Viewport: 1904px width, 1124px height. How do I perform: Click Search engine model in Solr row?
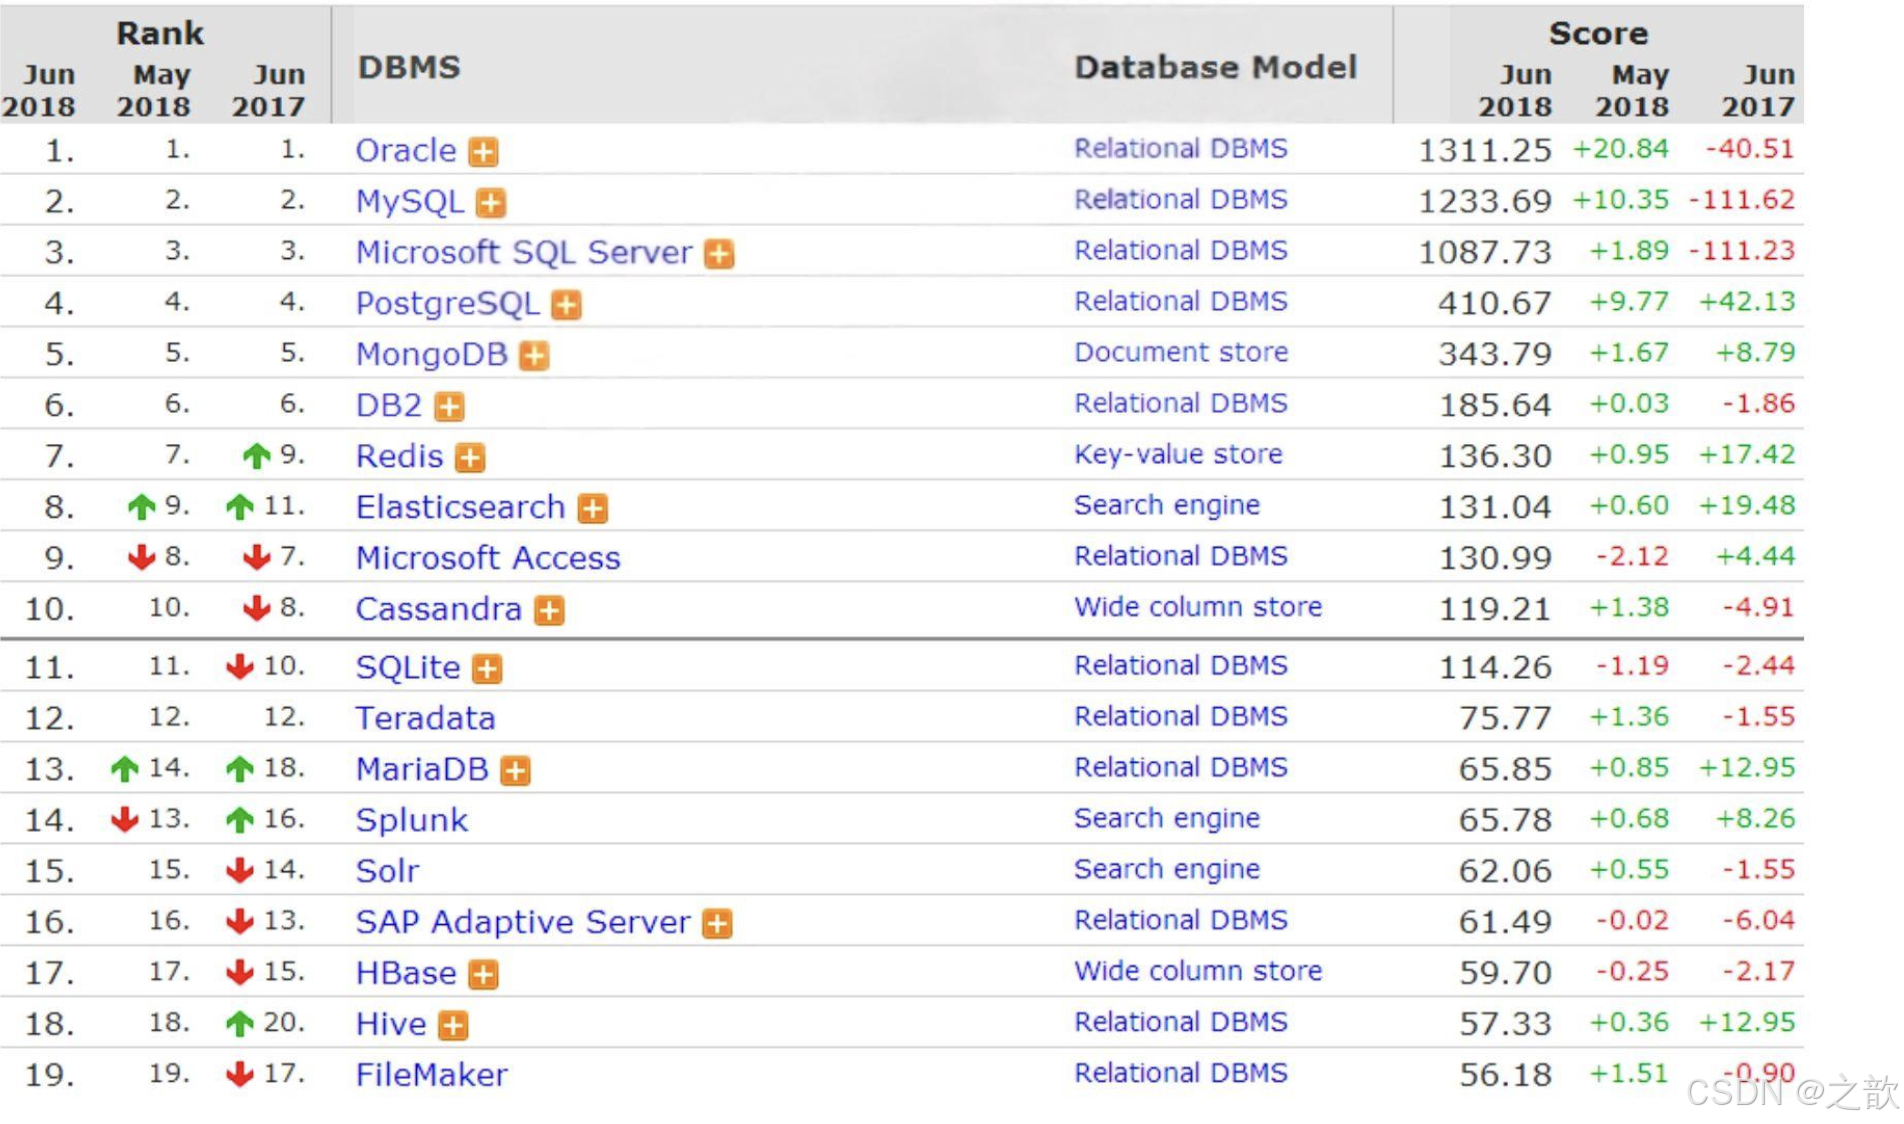point(1167,870)
